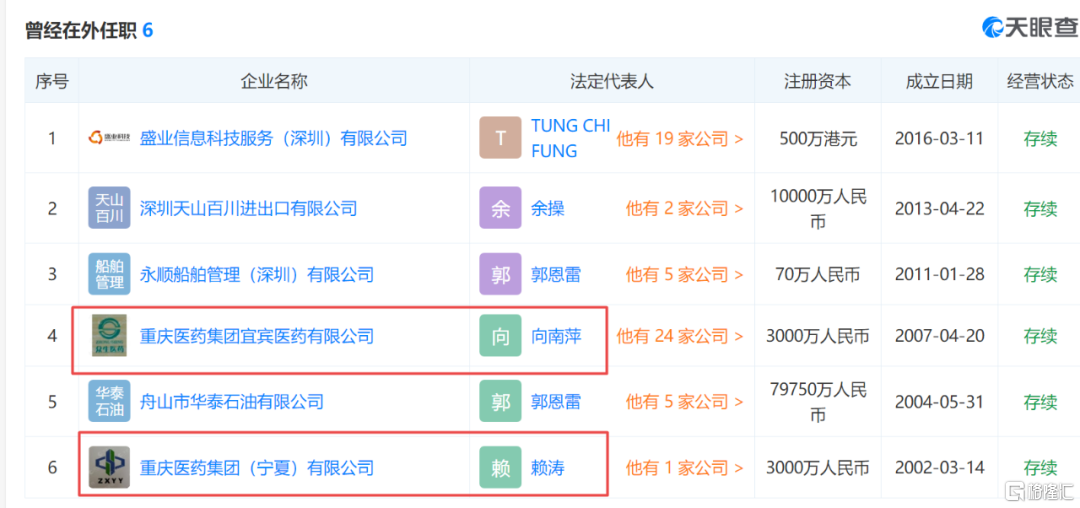
Task: Open 盛业信息科技服务（深圳）有限公司 company link
Action: click(273, 139)
